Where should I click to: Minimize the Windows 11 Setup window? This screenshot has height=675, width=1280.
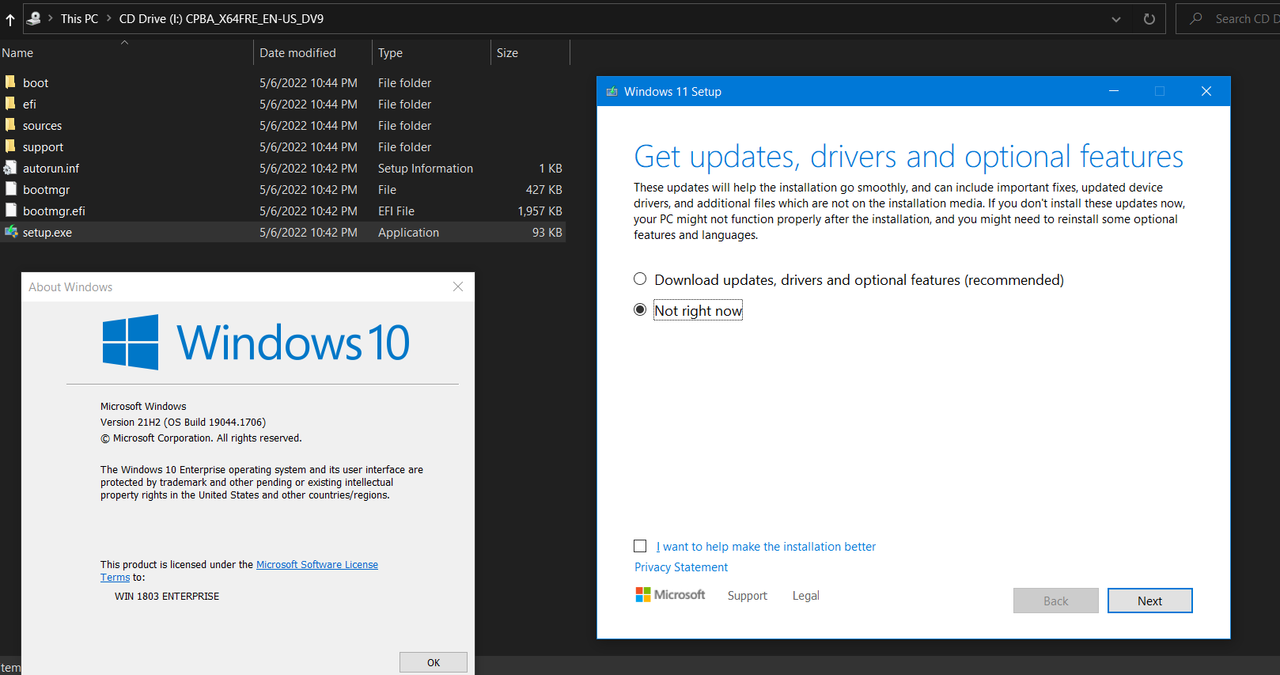pos(1114,91)
